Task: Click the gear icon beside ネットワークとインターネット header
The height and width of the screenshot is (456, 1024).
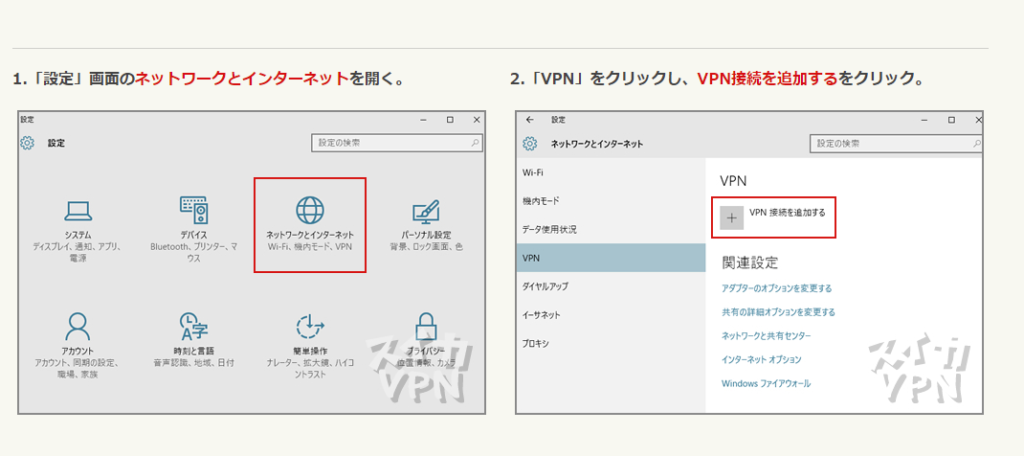Action: click(530, 143)
